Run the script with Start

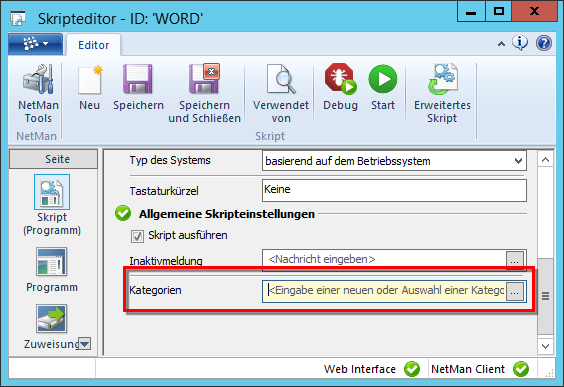[x=383, y=87]
